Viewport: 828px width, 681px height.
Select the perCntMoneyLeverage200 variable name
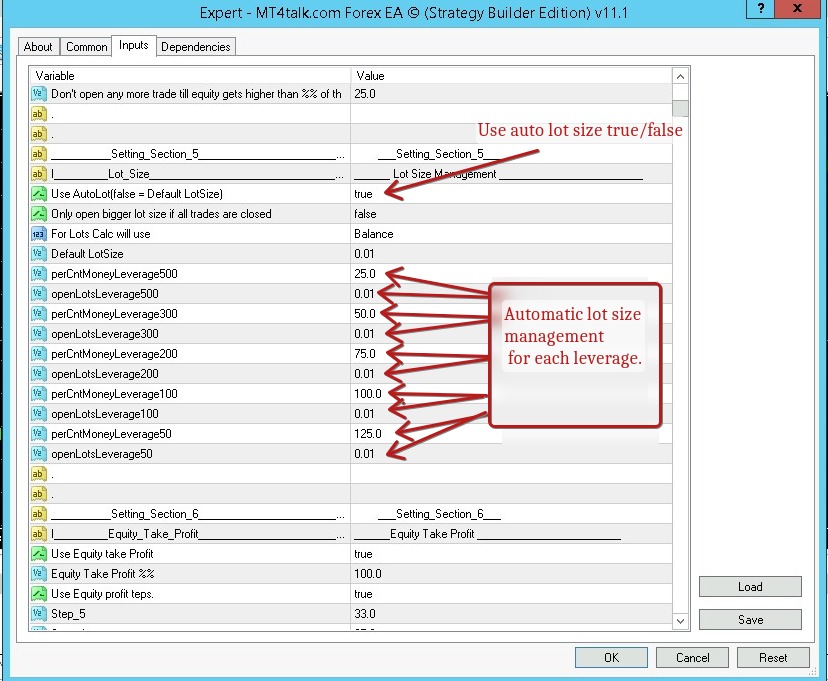coord(114,354)
